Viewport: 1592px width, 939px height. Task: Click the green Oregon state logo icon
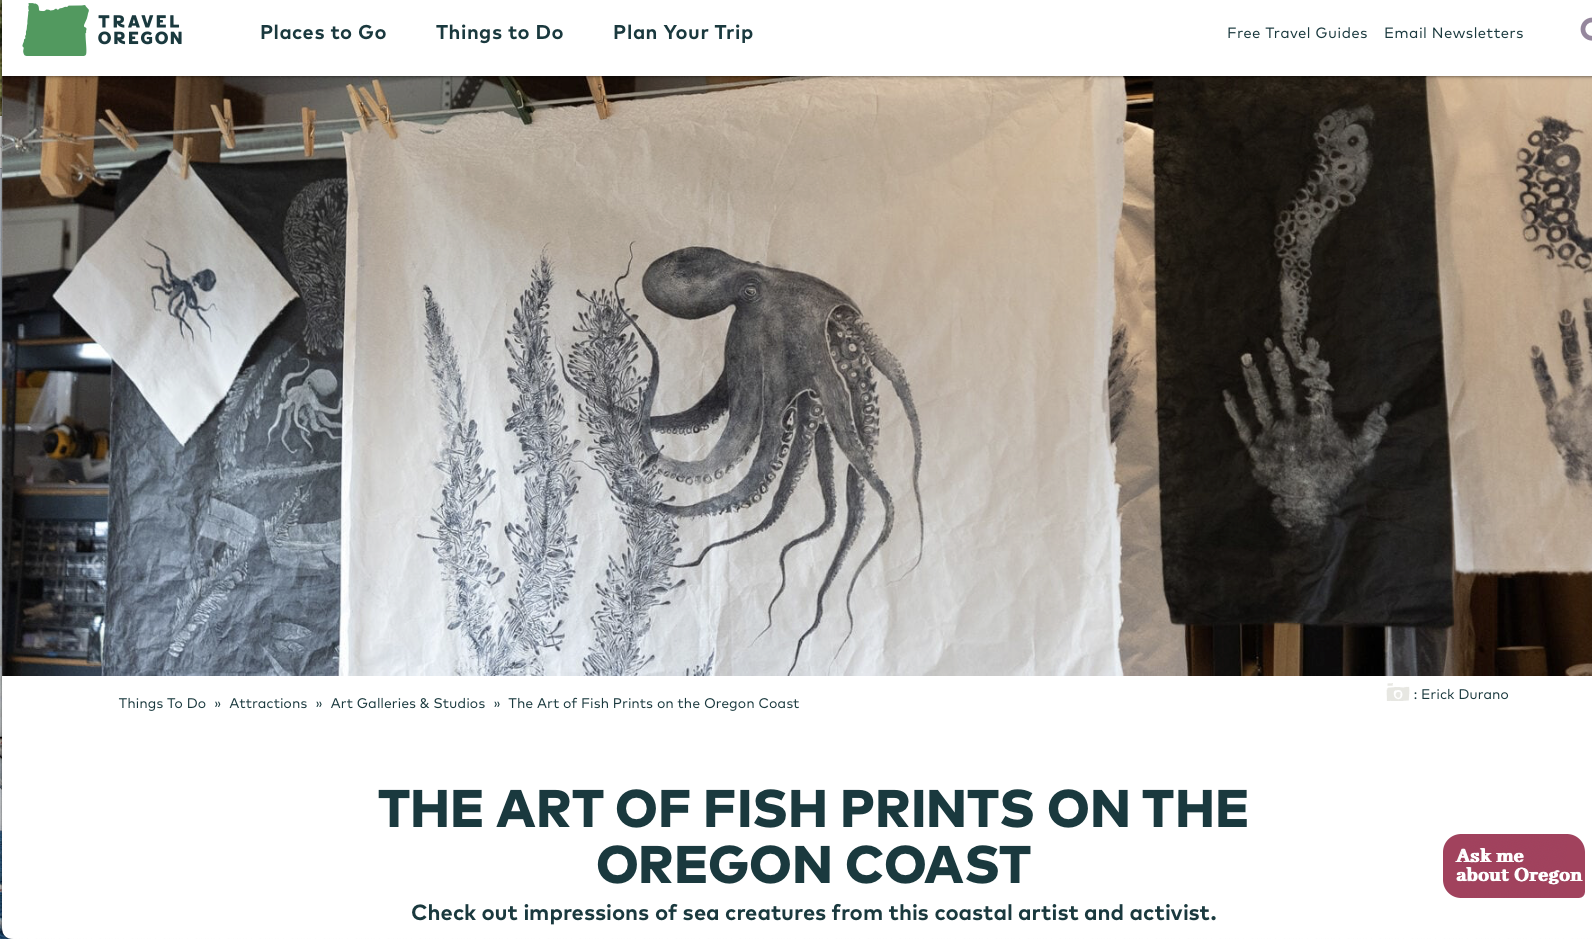(x=56, y=30)
